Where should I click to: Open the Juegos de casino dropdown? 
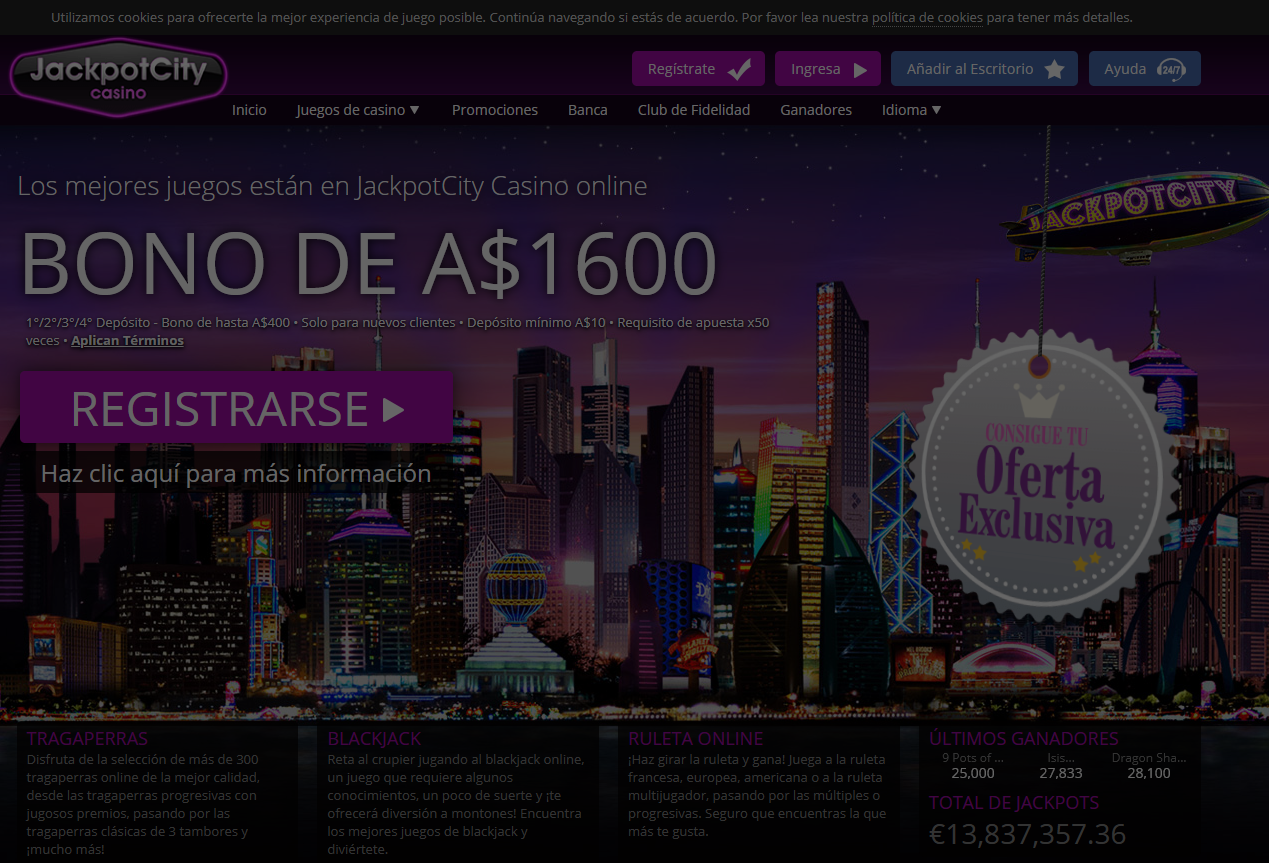tap(351, 110)
